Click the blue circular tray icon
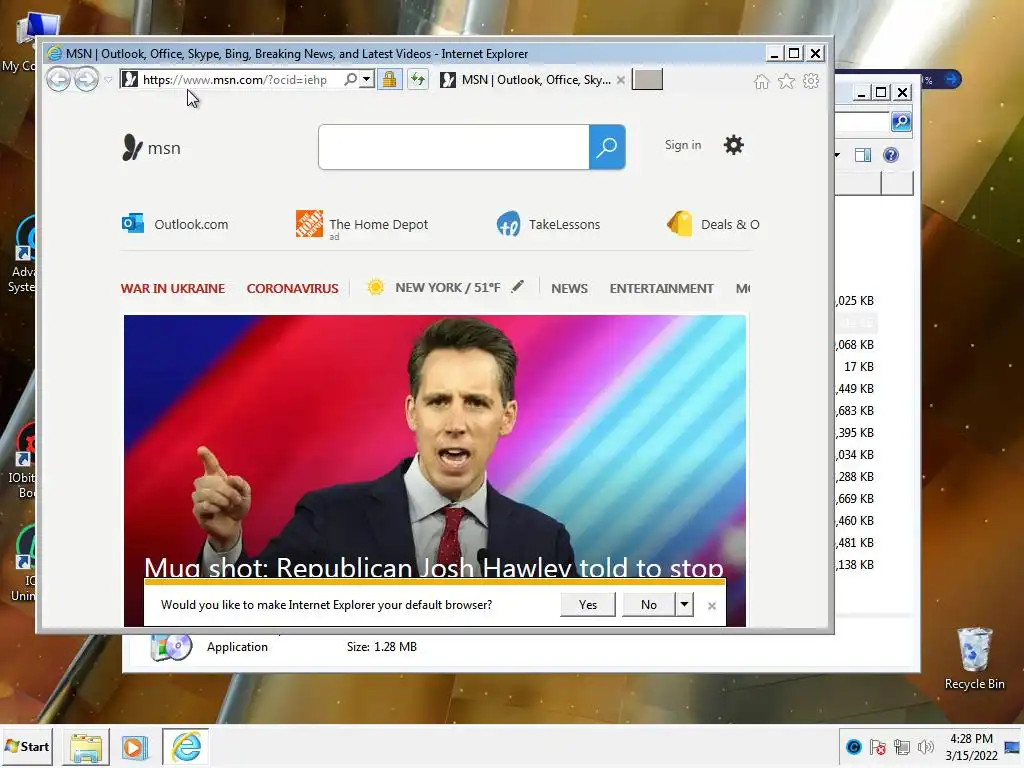Image resolution: width=1024 pixels, height=768 pixels. click(854, 747)
